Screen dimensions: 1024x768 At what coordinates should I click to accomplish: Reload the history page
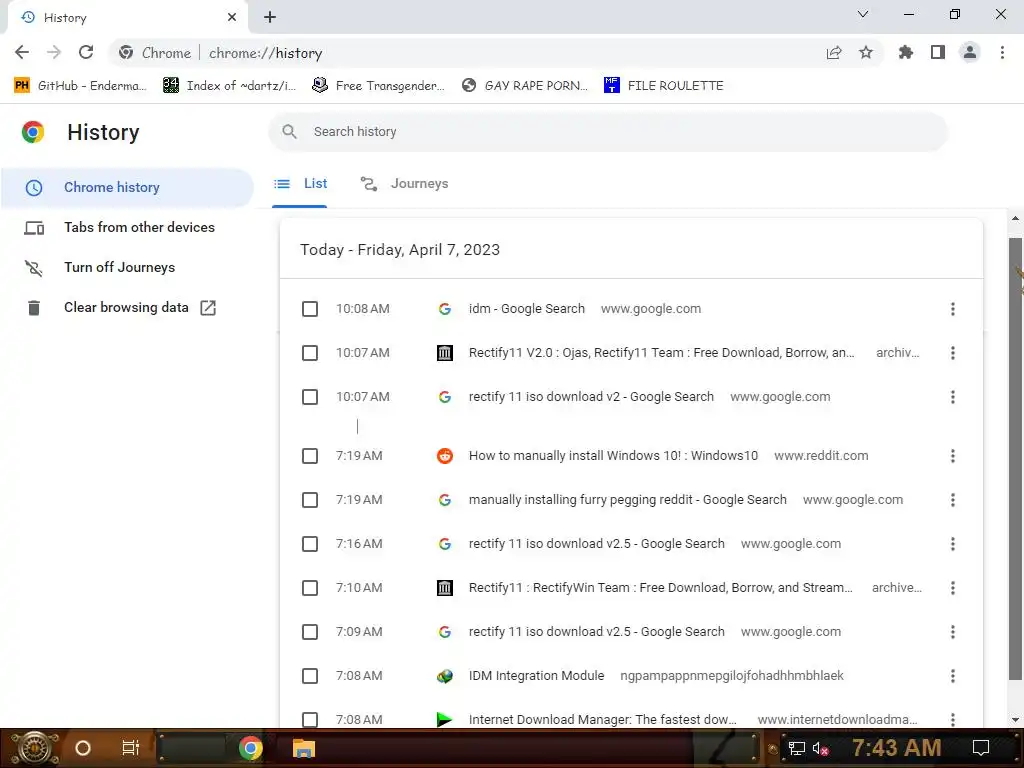pos(86,52)
